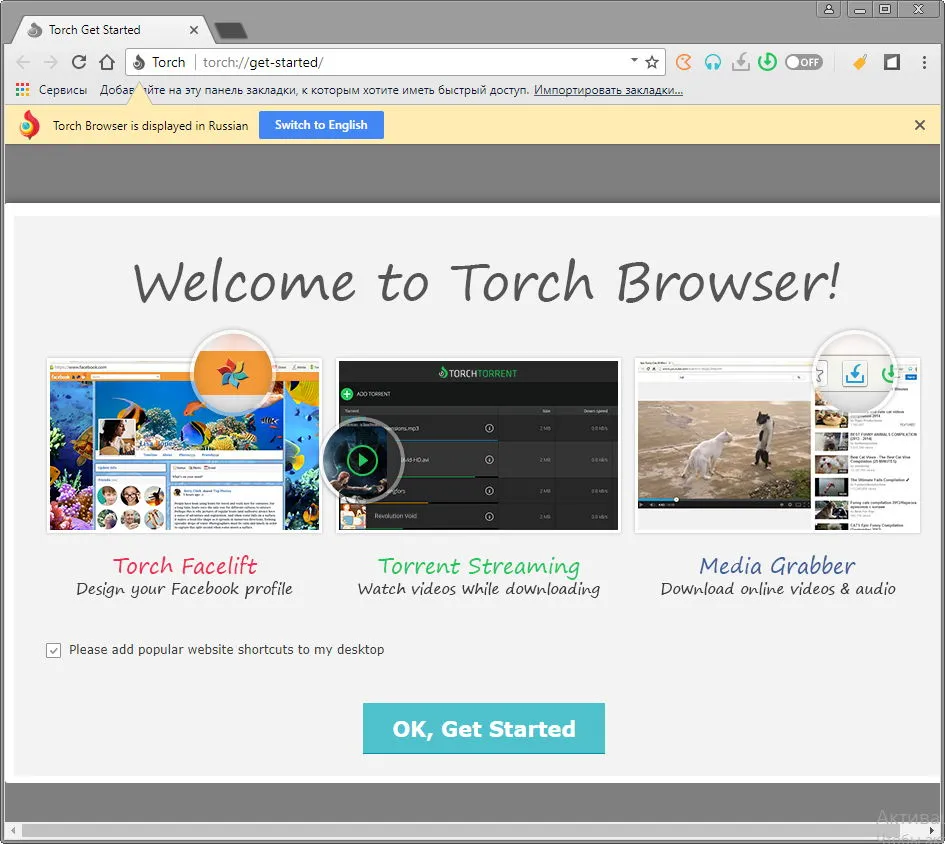Screen dimensions: 945x844
Task: Click OK, Get Started button
Action: tap(483, 728)
